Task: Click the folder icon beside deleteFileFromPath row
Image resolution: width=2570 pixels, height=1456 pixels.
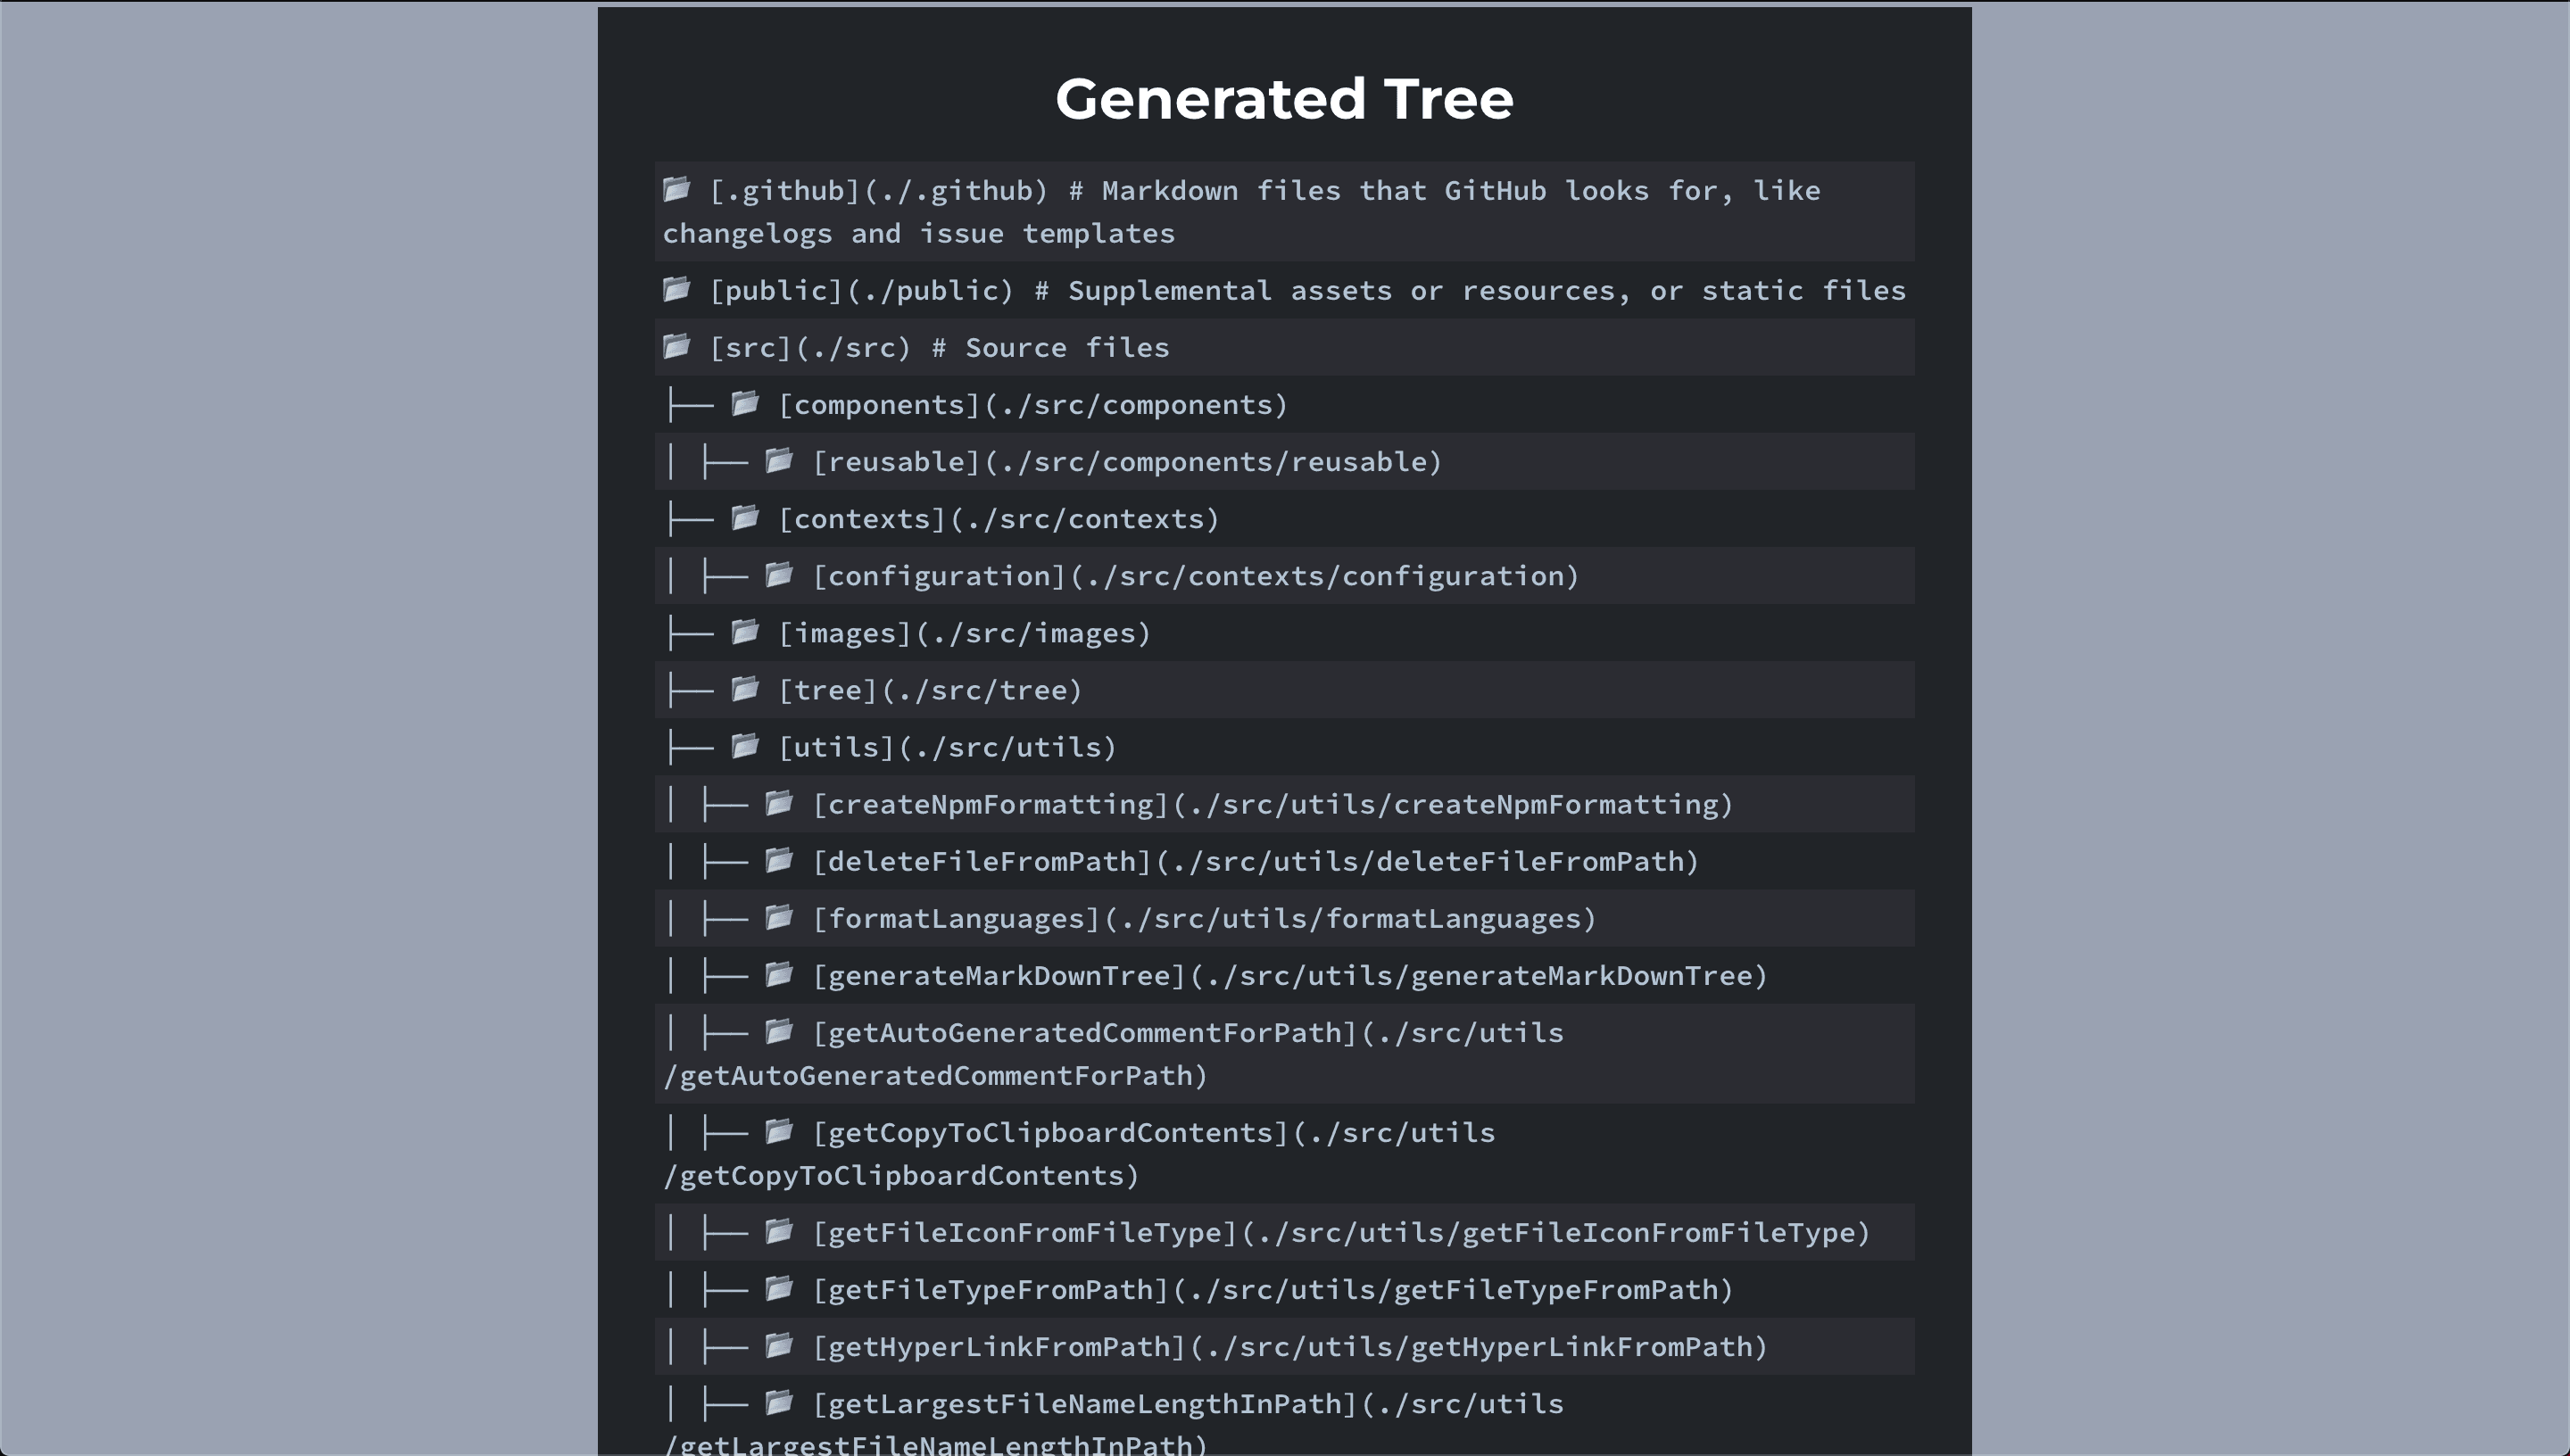Action: (x=779, y=859)
